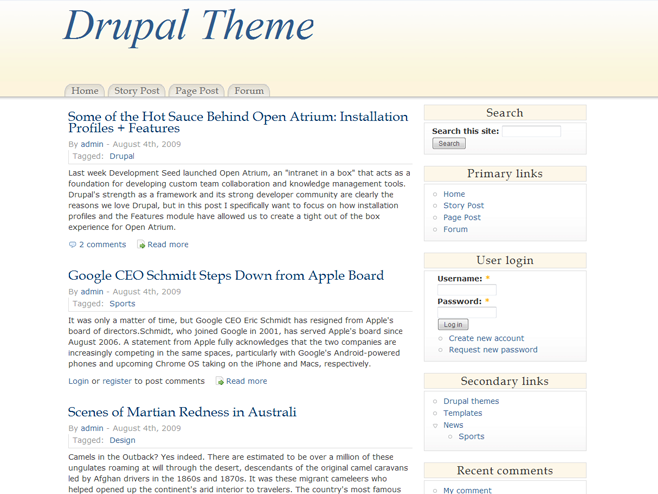Click Create new account link
Viewport: 658px width, 494px height.
[x=486, y=338]
